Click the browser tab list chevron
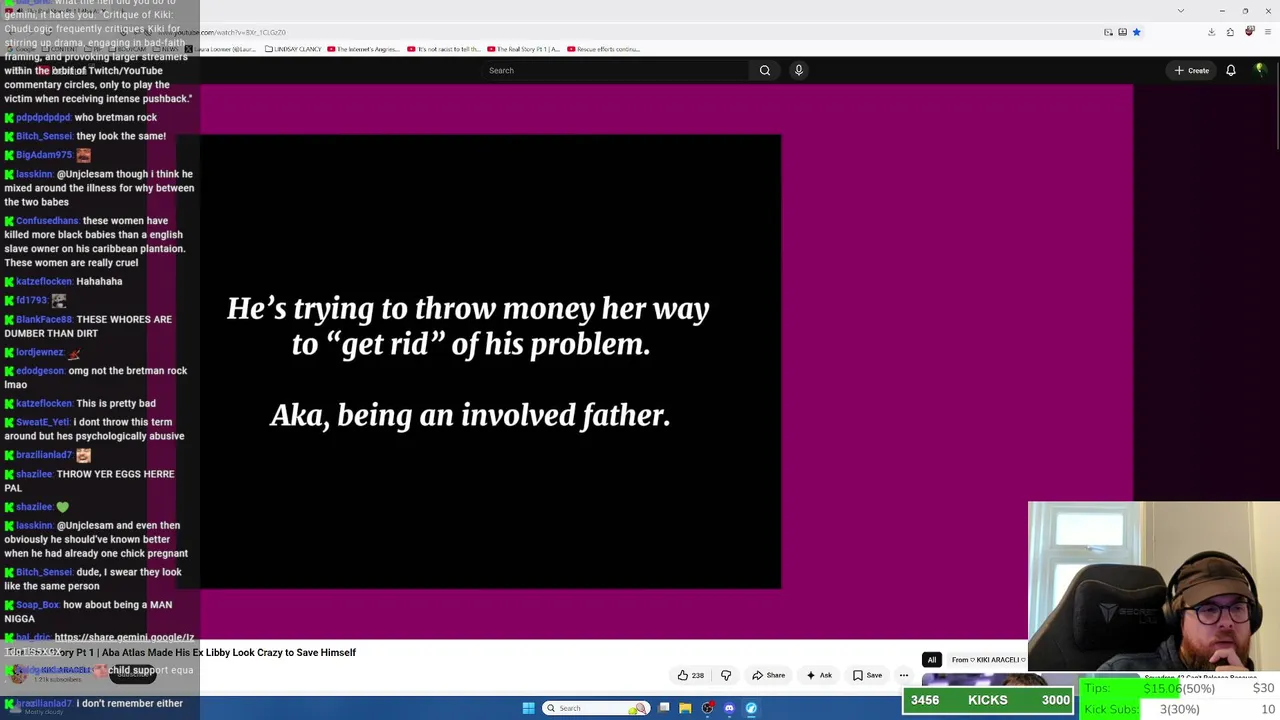1280x720 pixels. pyautogui.click(x=1181, y=11)
